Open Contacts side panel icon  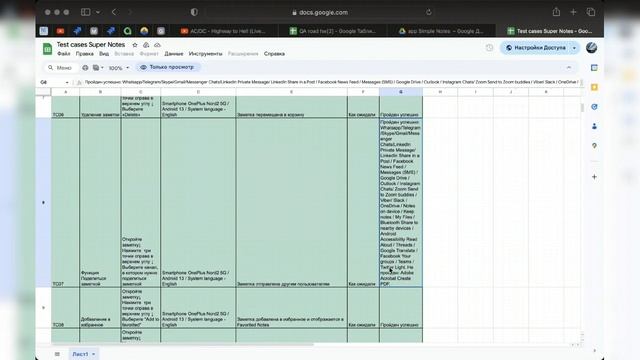click(x=594, y=127)
